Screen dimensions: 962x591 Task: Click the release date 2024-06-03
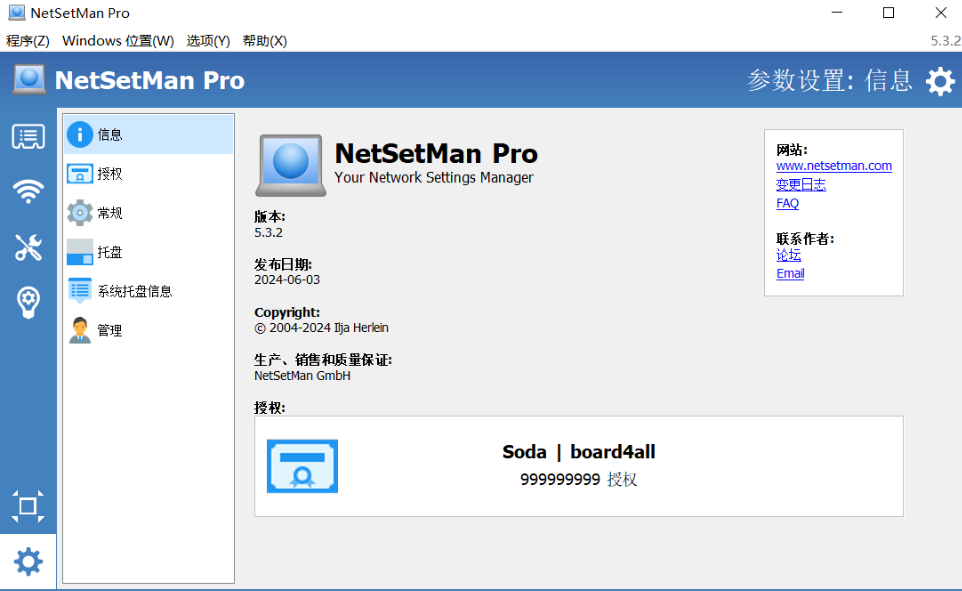(x=287, y=280)
